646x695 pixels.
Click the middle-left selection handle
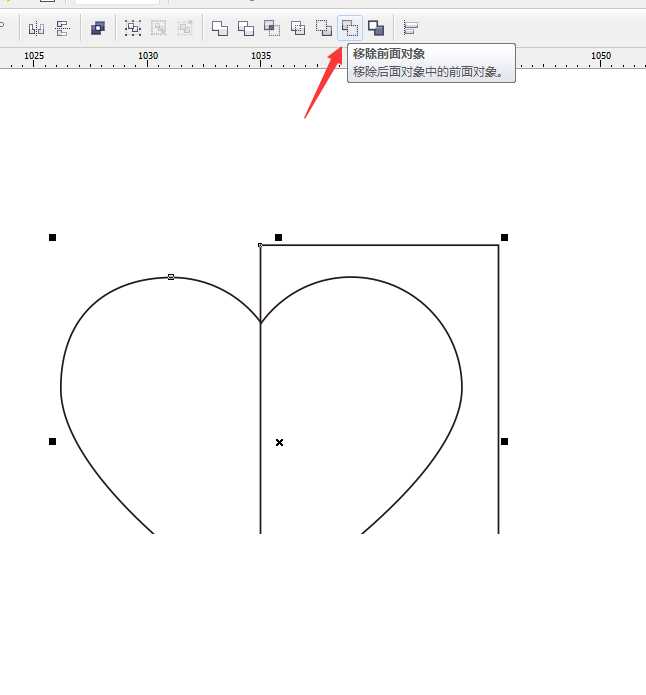[53, 441]
